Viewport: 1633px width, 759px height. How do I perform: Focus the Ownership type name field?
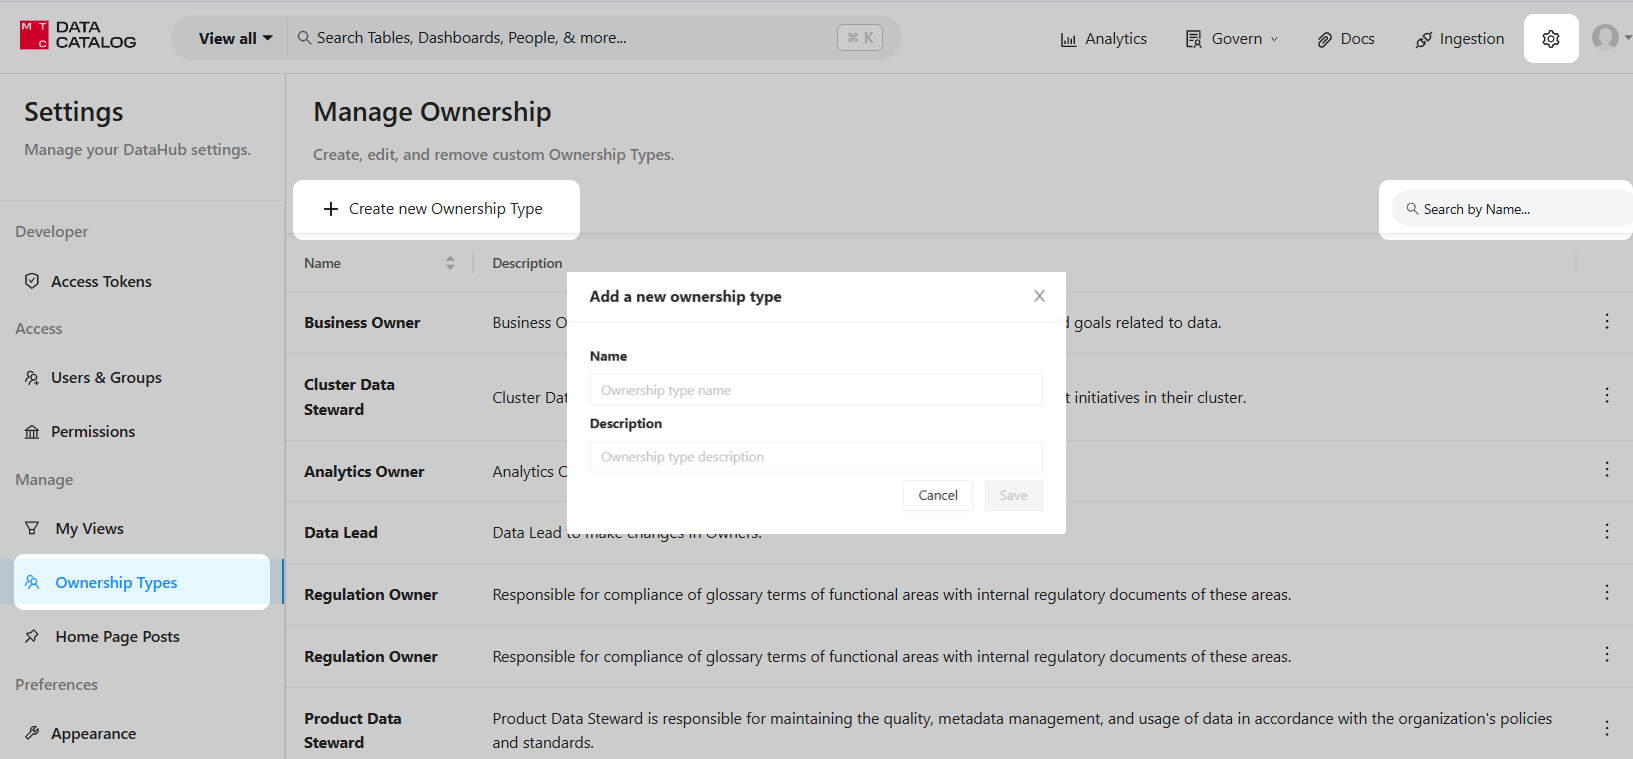tap(815, 390)
